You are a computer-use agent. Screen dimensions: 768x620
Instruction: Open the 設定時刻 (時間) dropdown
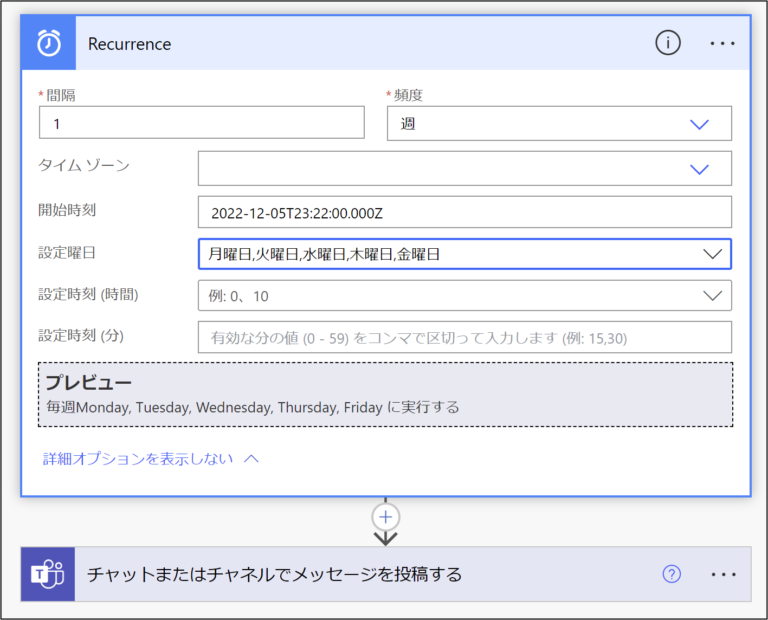tap(465, 295)
